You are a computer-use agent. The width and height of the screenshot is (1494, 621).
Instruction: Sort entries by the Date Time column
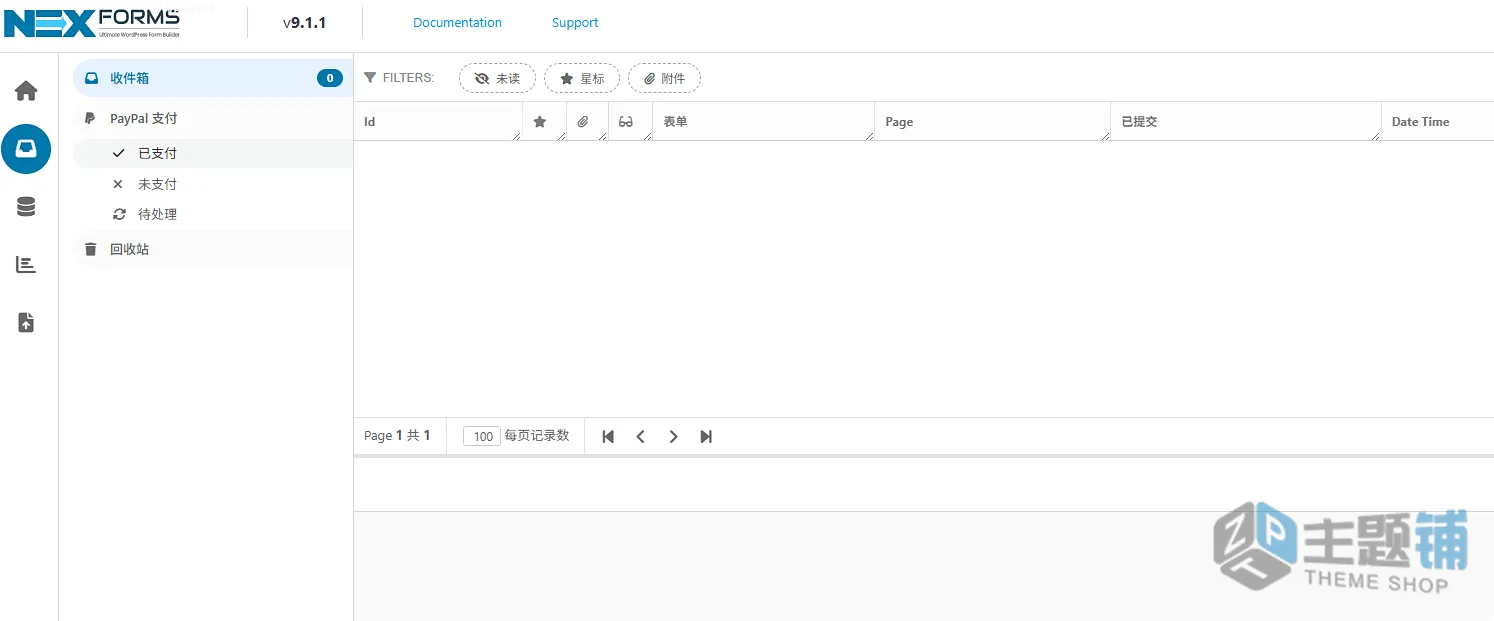point(1438,122)
